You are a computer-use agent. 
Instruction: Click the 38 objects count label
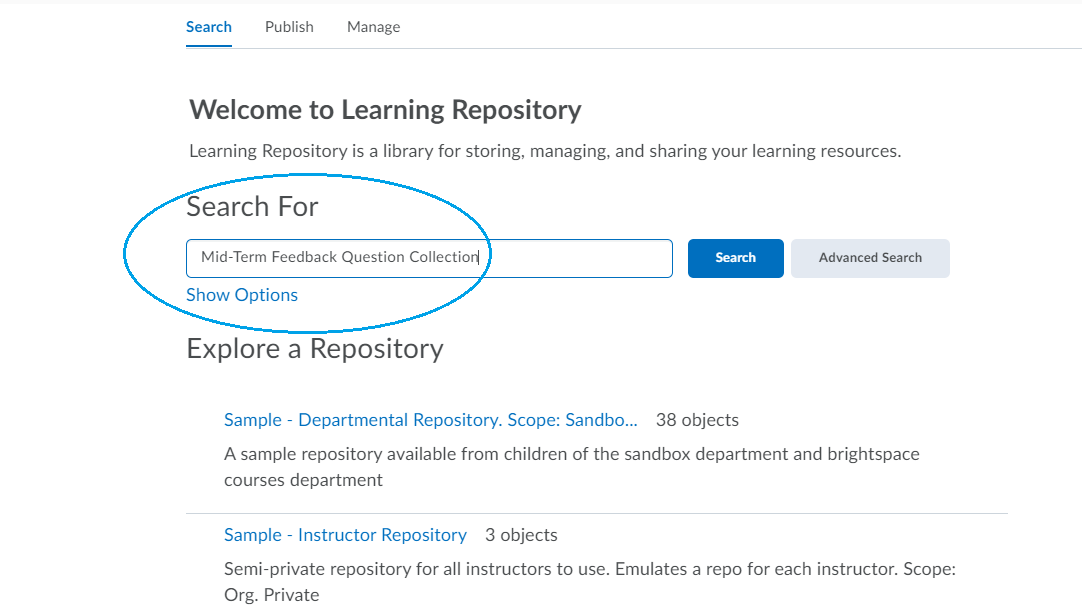697,419
